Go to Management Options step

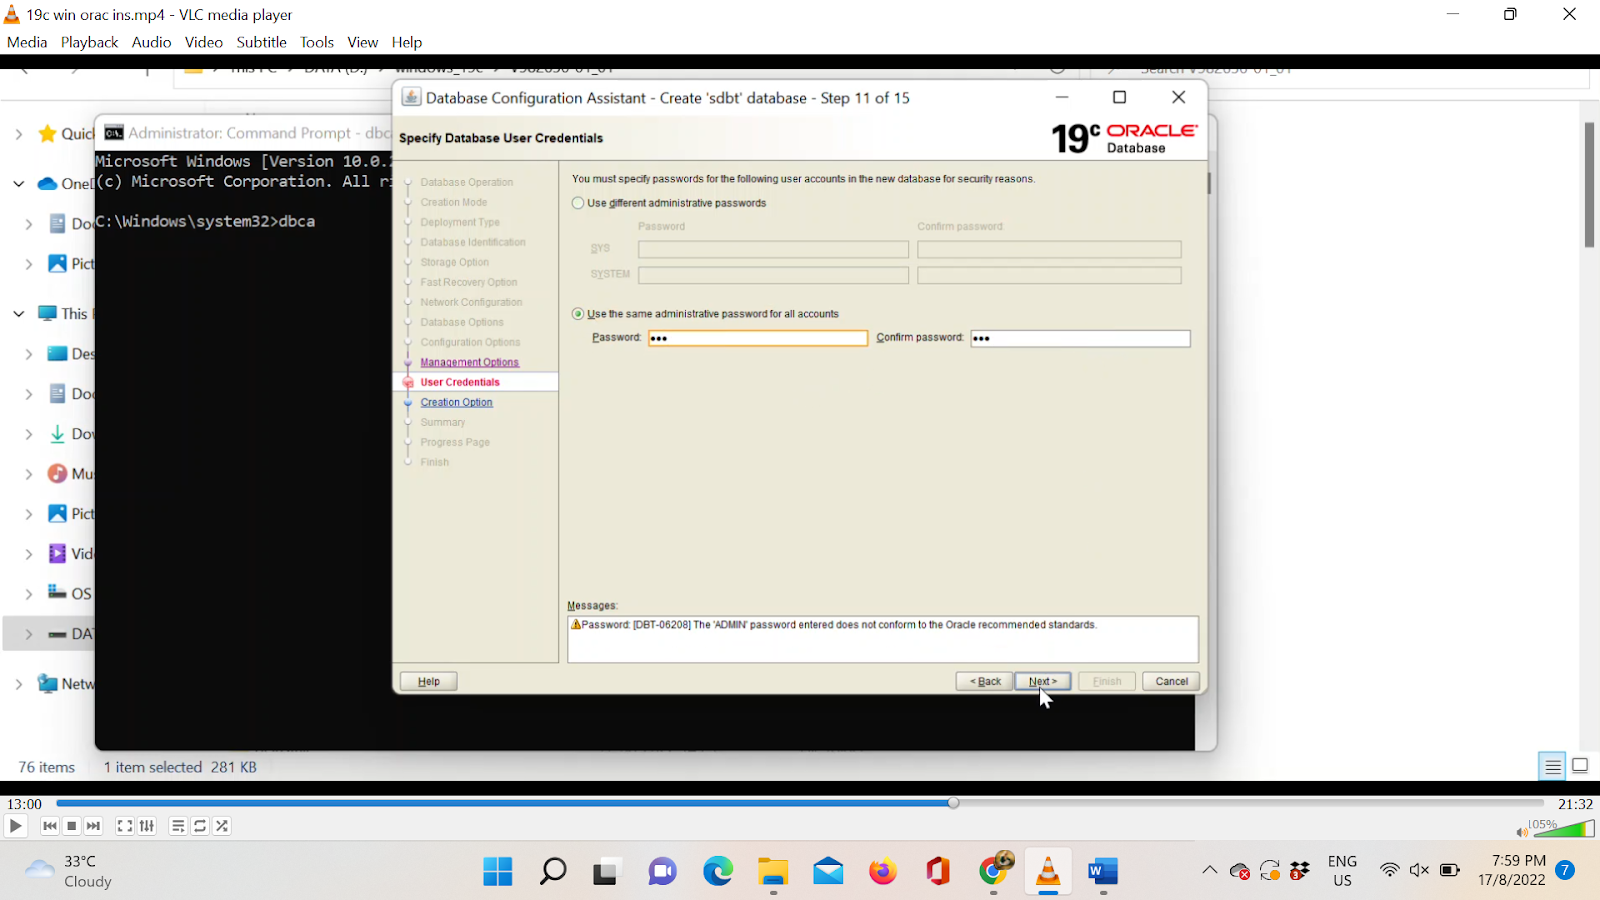click(470, 362)
